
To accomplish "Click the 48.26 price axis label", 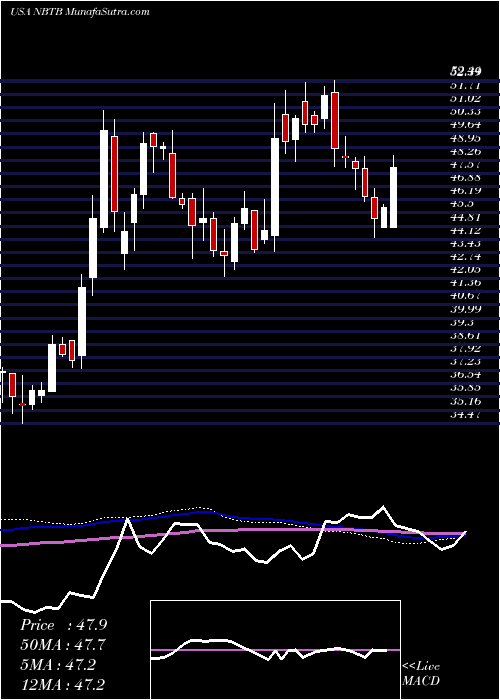I will (465, 152).
